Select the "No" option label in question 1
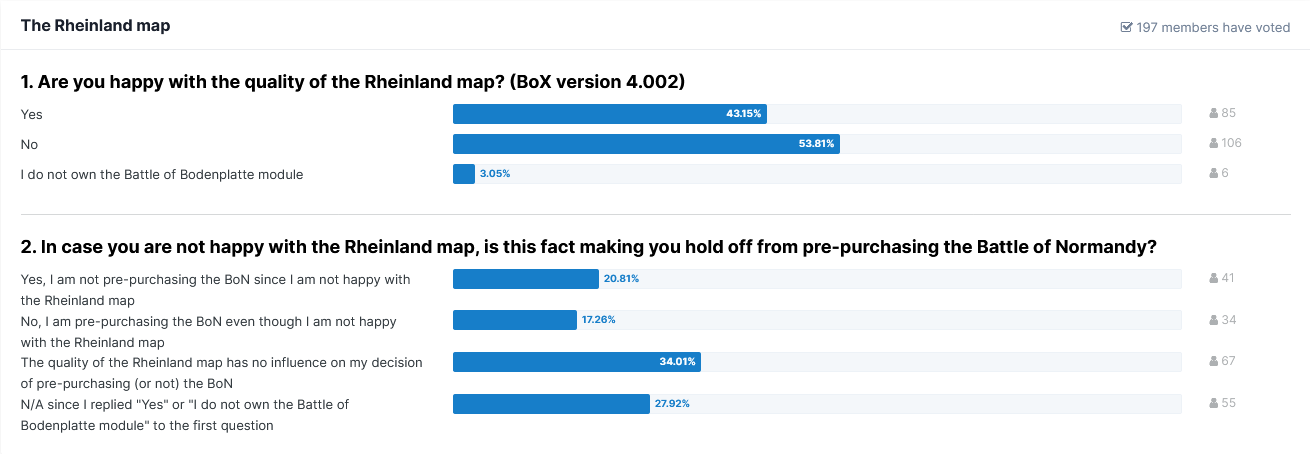This screenshot has height=454, width=1310. [x=29, y=145]
